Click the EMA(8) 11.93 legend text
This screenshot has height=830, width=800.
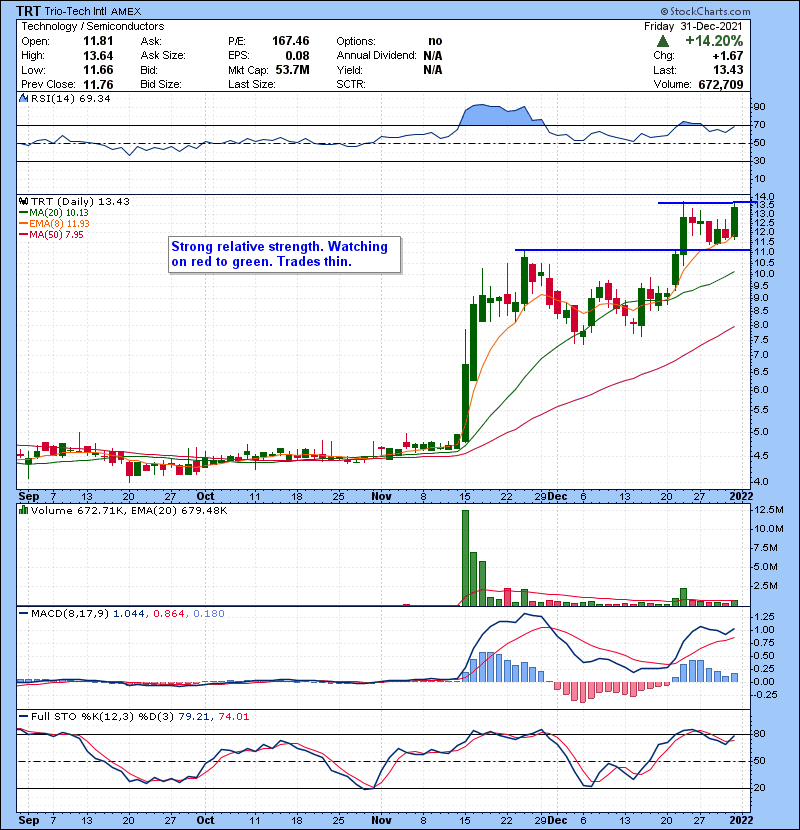[x=59, y=224]
